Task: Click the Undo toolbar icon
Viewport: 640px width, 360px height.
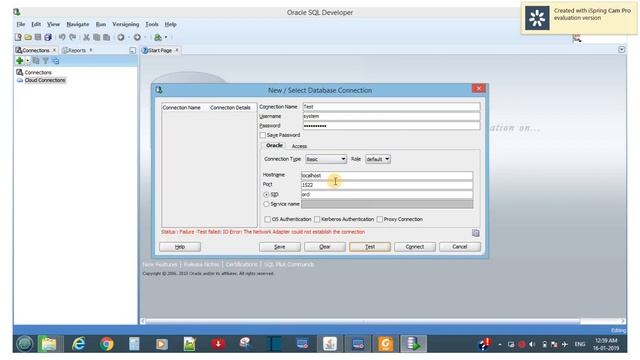Action: coord(62,37)
